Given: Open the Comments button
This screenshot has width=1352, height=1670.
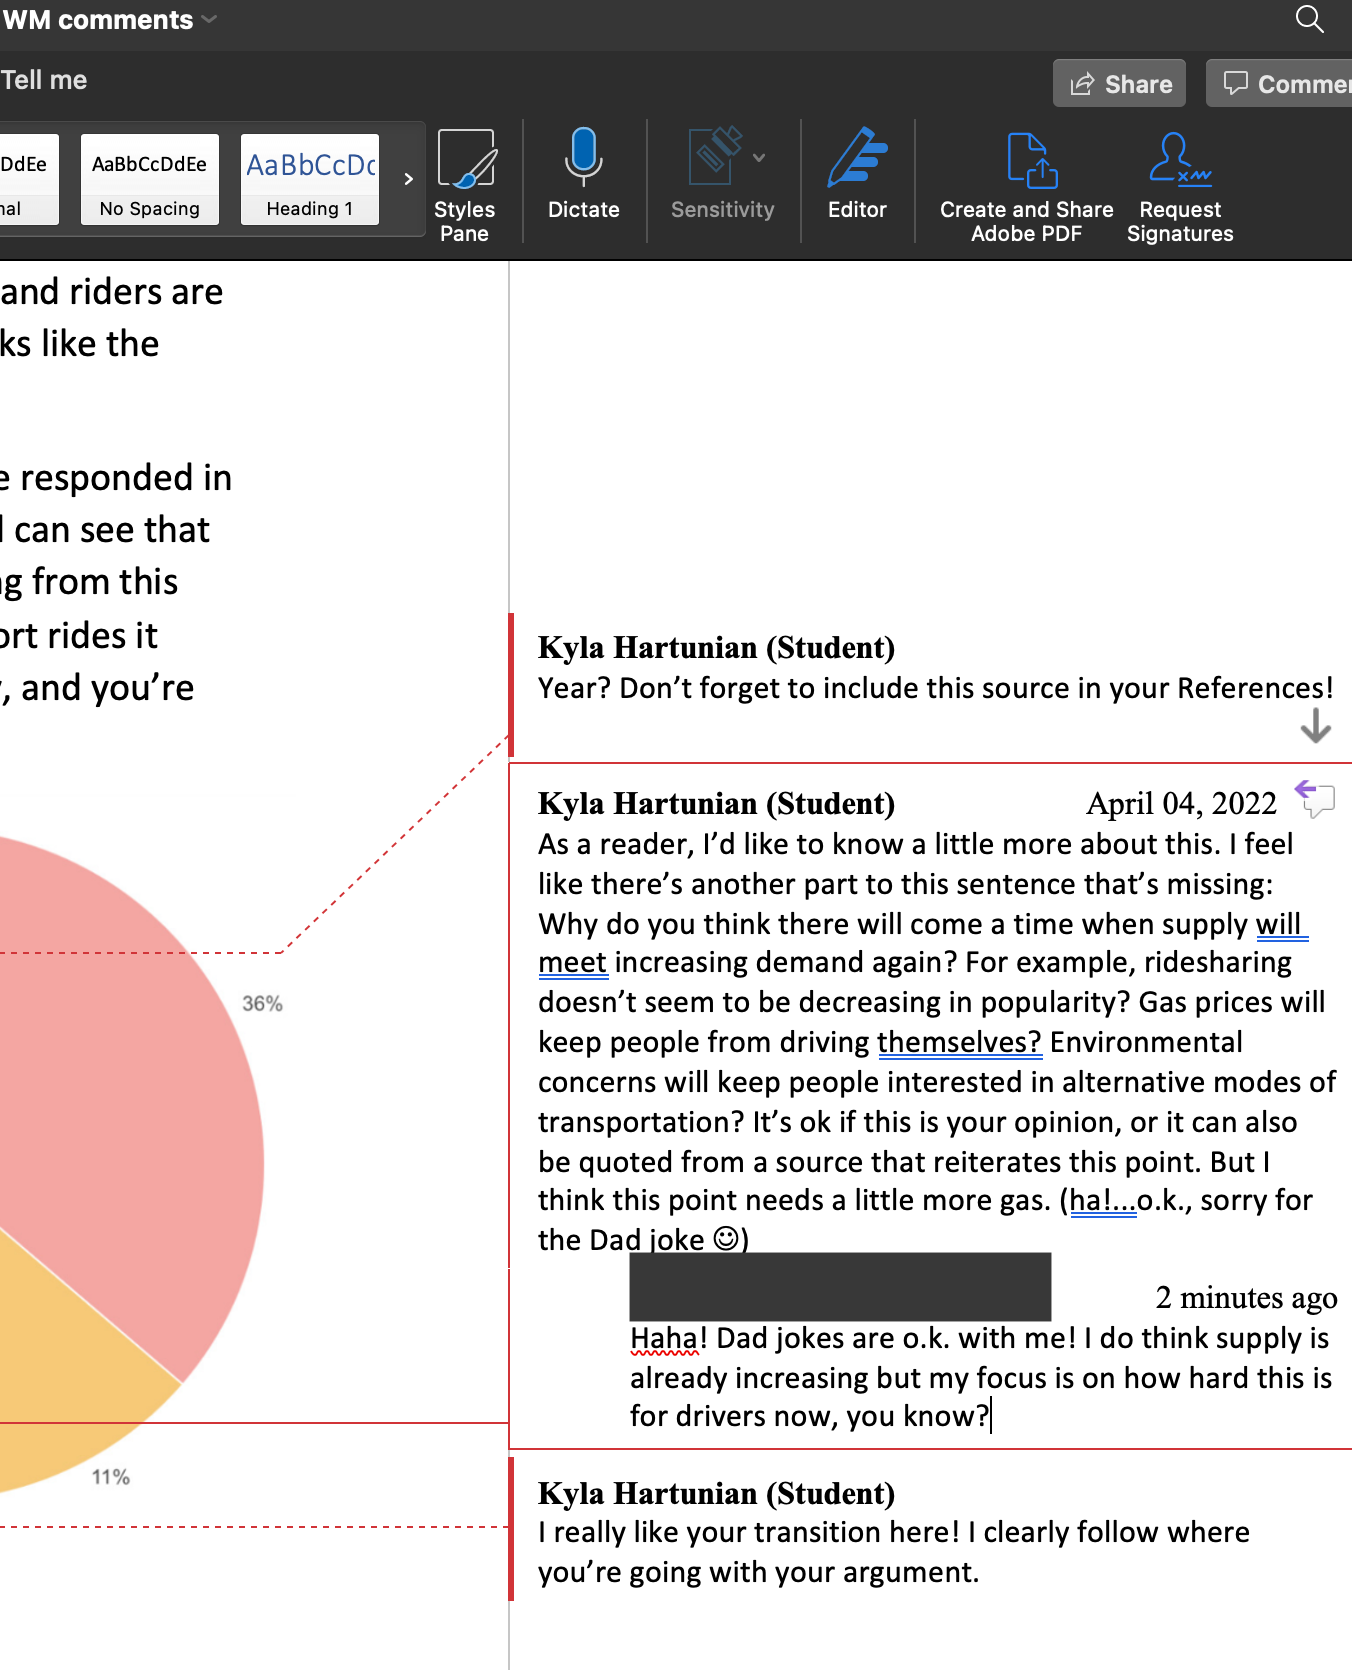Looking at the screenshot, I should (x=1279, y=83).
